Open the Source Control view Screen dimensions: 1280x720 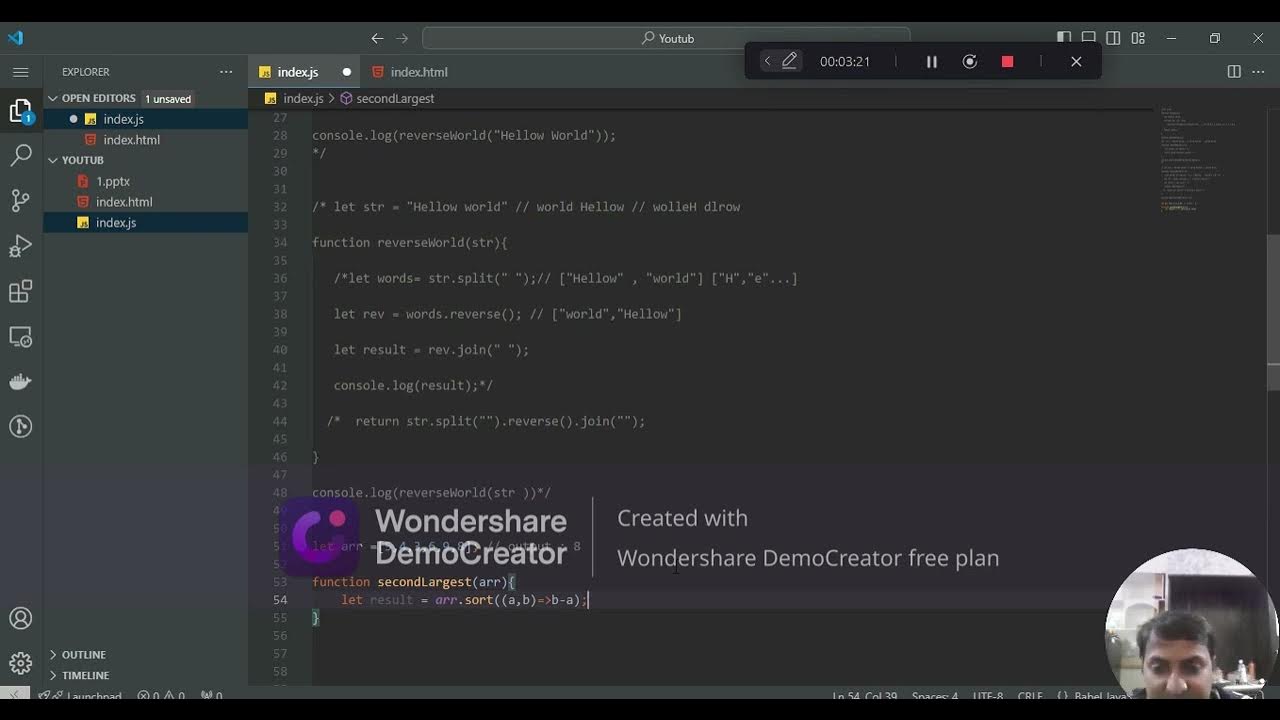[x=21, y=200]
